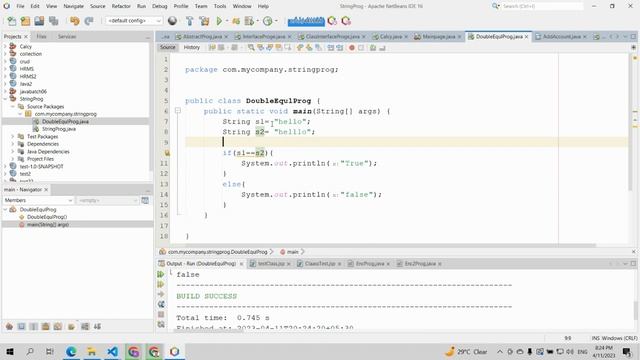Image resolution: width=640 pixels, height=360 pixels.
Task: Open the Calcy.java editor tab
Action: pos(390,37)
